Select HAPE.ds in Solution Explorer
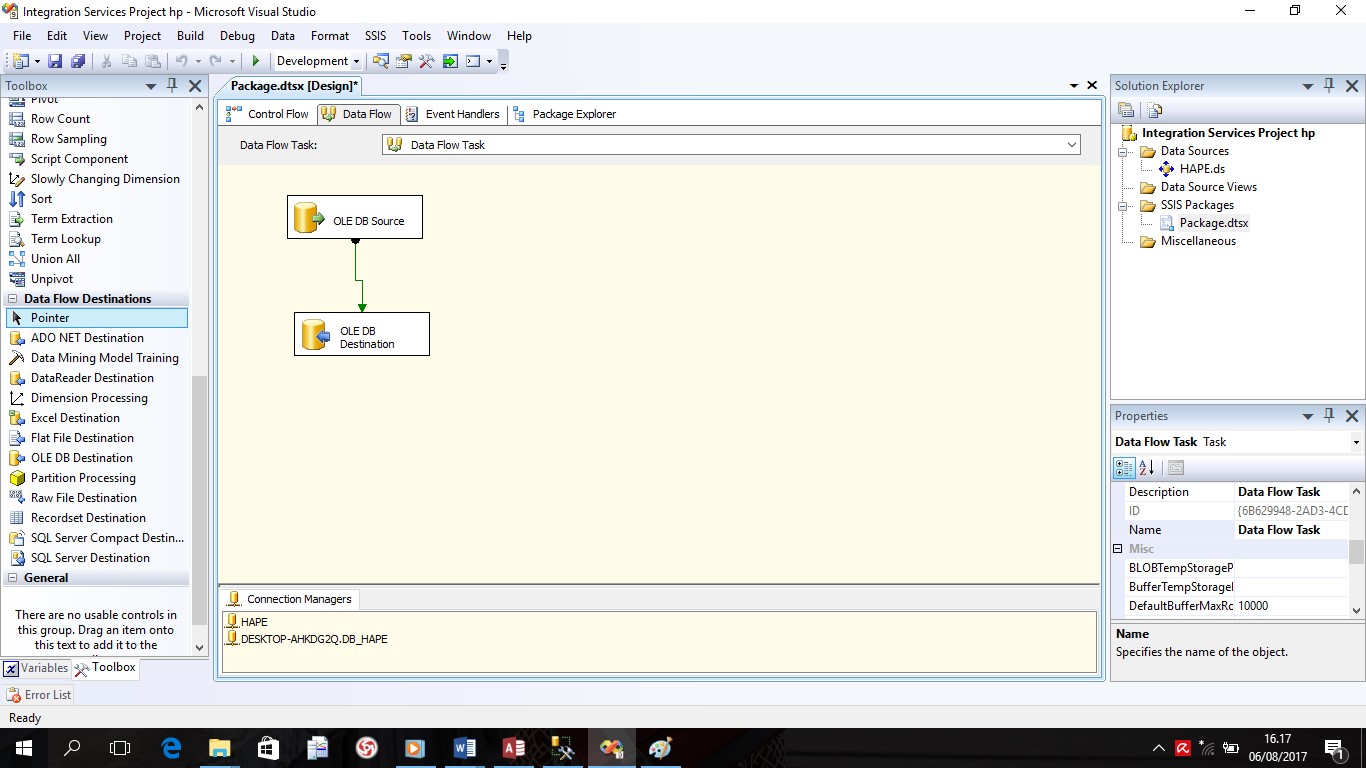Viewport: 1366px width, 768px height. coord(1202,169)
